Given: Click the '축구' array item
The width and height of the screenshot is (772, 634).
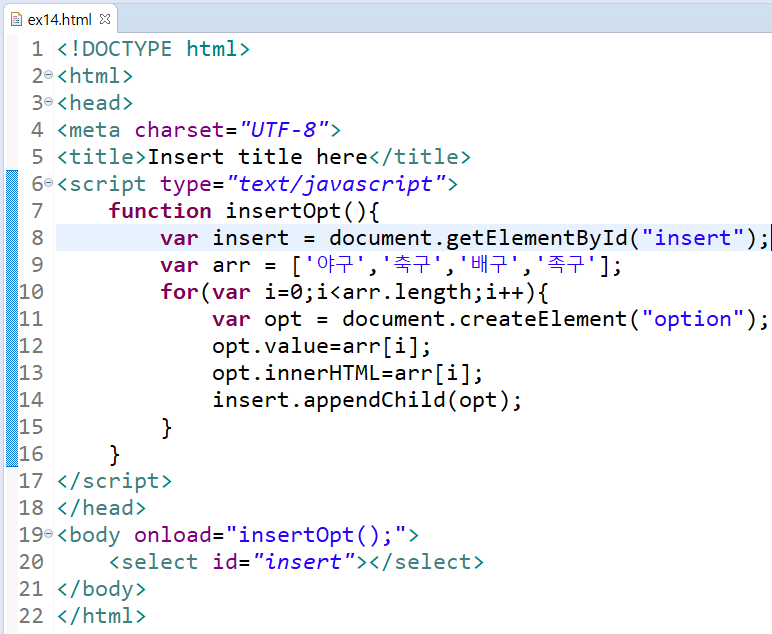Looking at the screenshot, I should (413, 265).
